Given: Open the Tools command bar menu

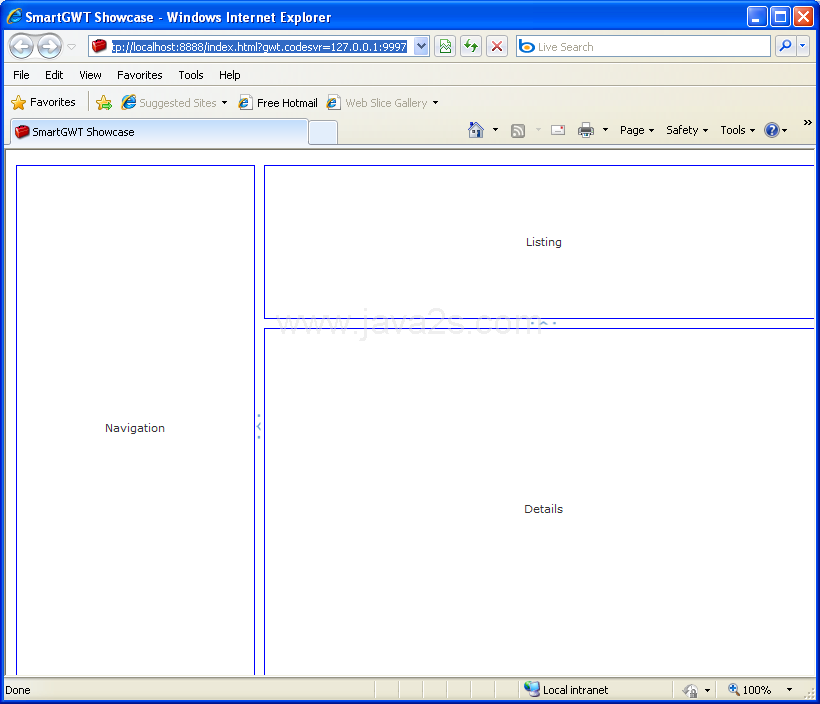Looking at the screenshot, I should click(x=738, y=130).
